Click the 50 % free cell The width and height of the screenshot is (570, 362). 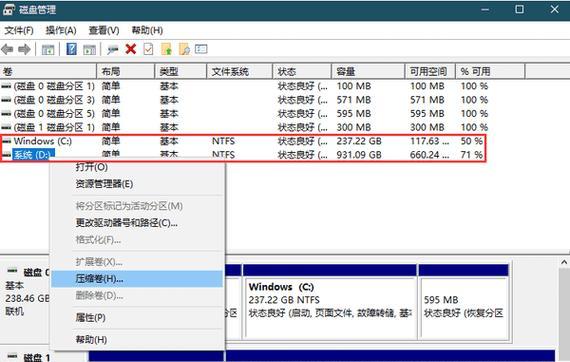(472, 141)
